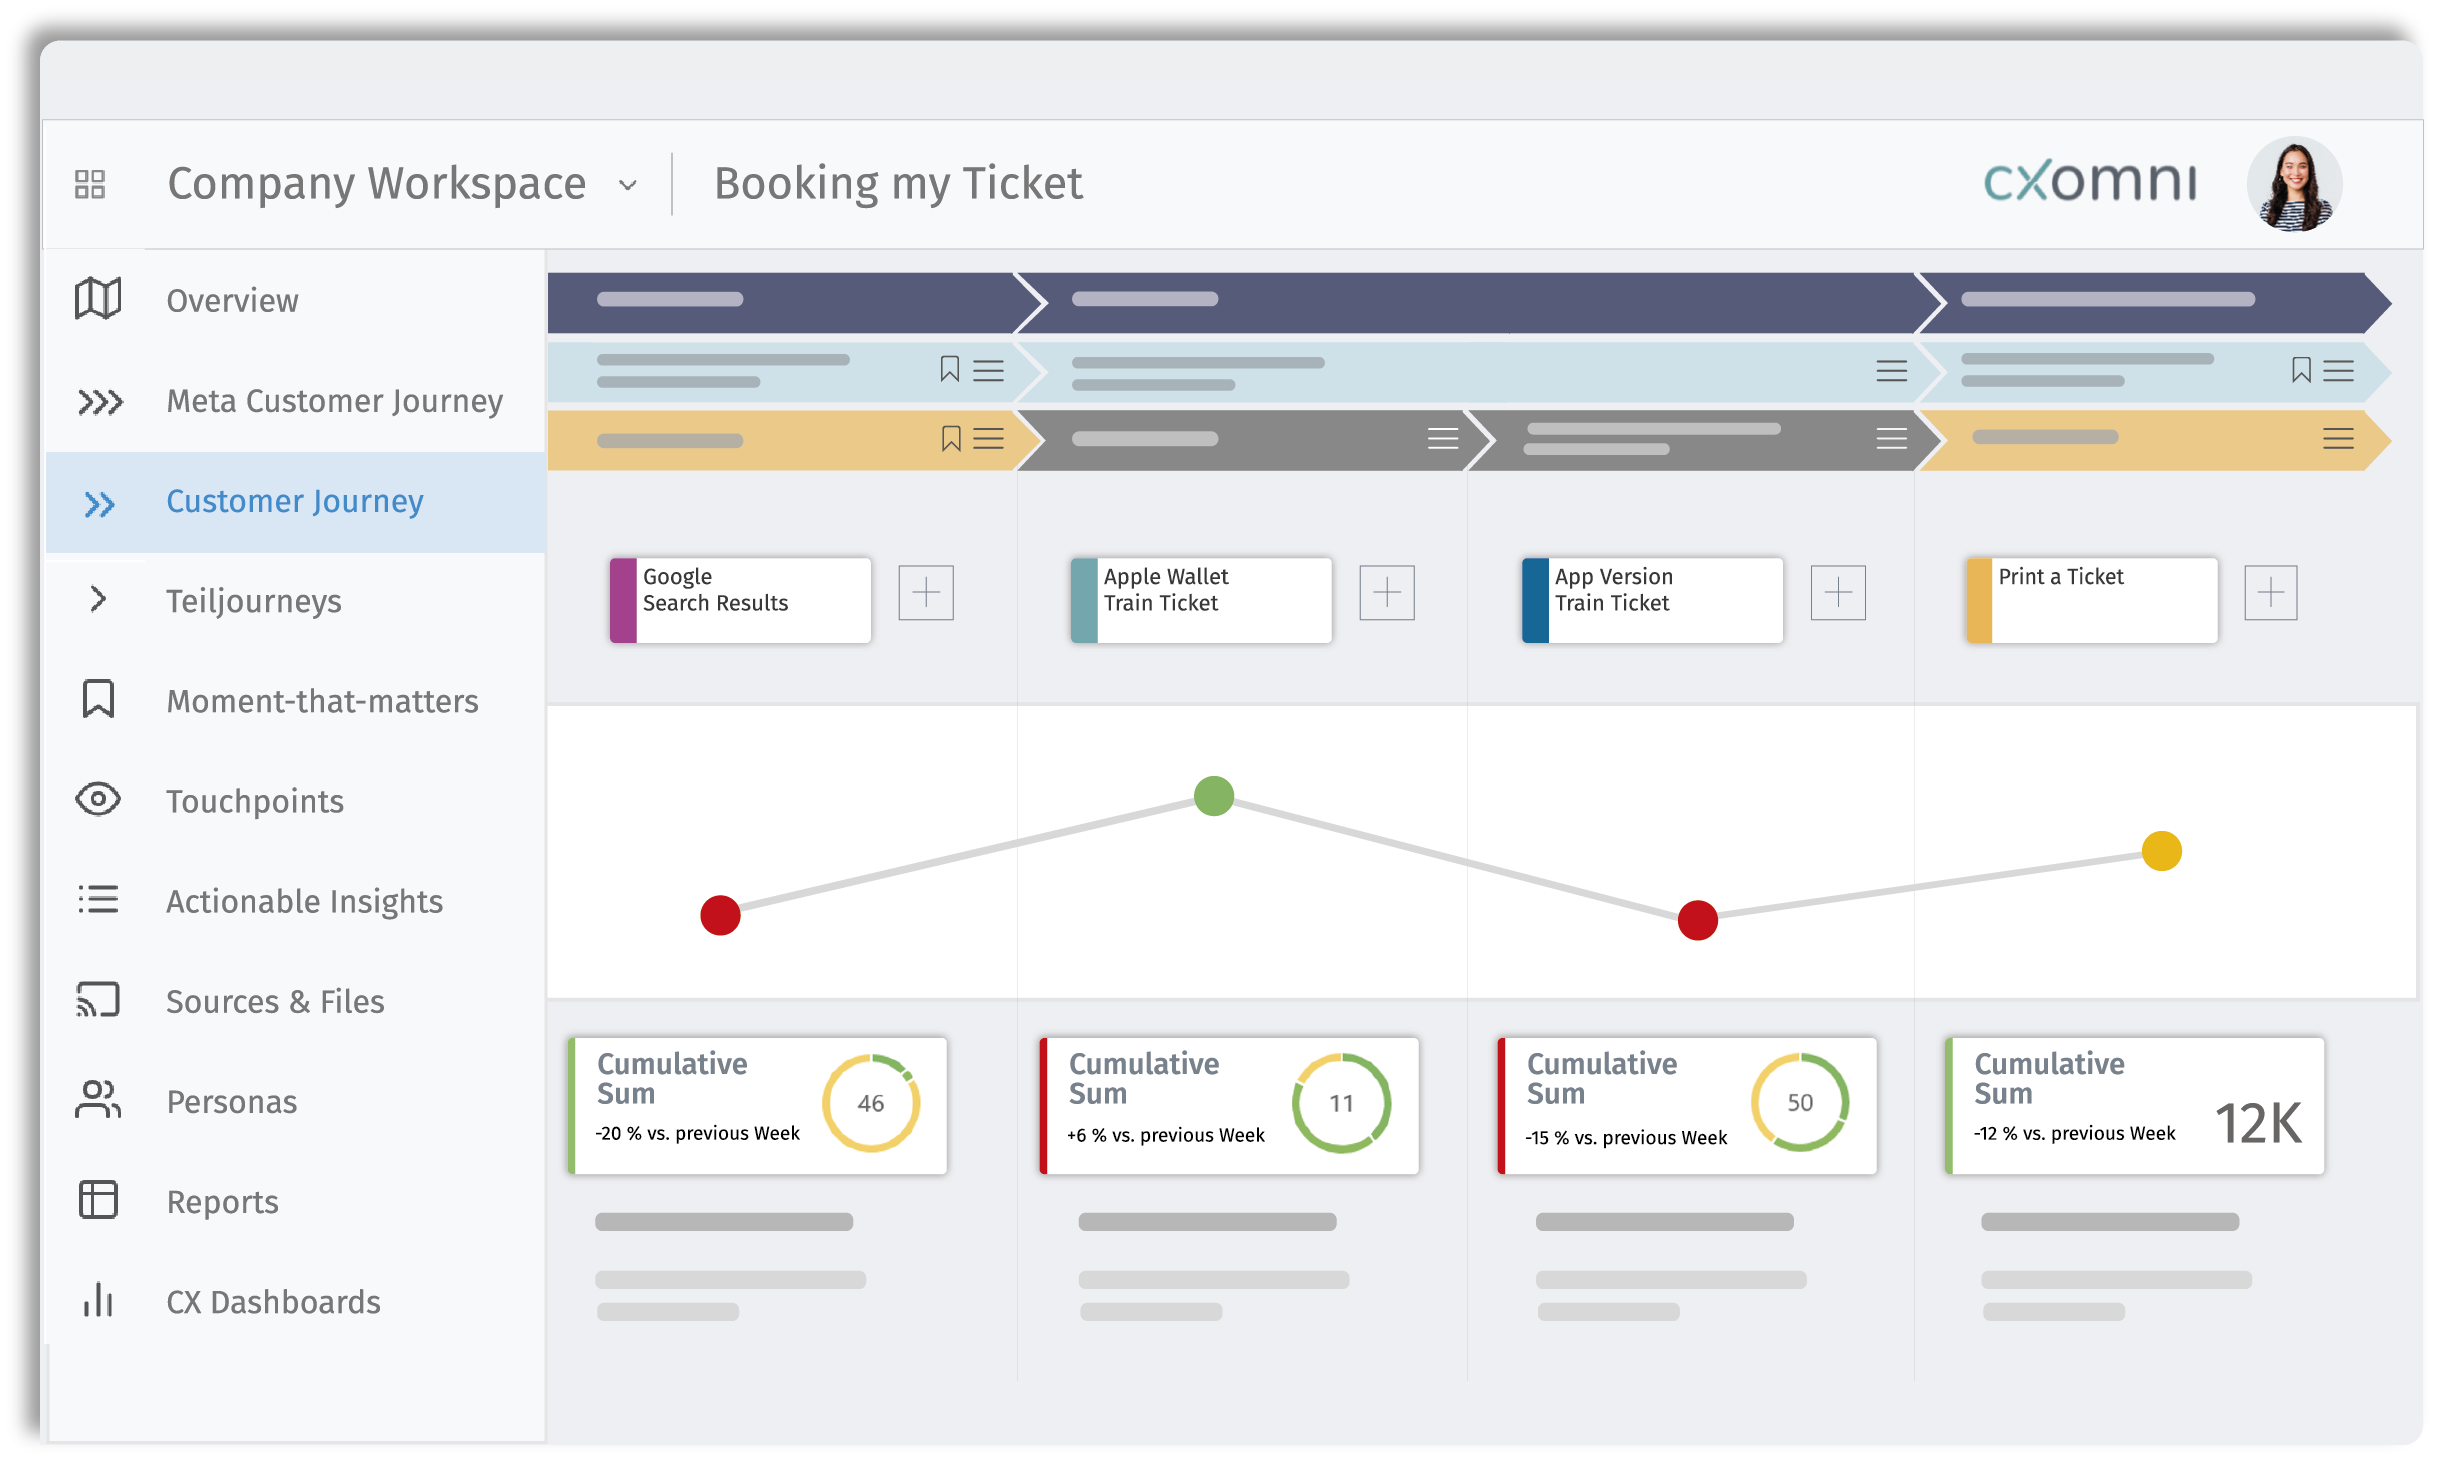Click the cast icon beside Sources & Files
The image size is (2438, 1460).
click(98, 1000)
